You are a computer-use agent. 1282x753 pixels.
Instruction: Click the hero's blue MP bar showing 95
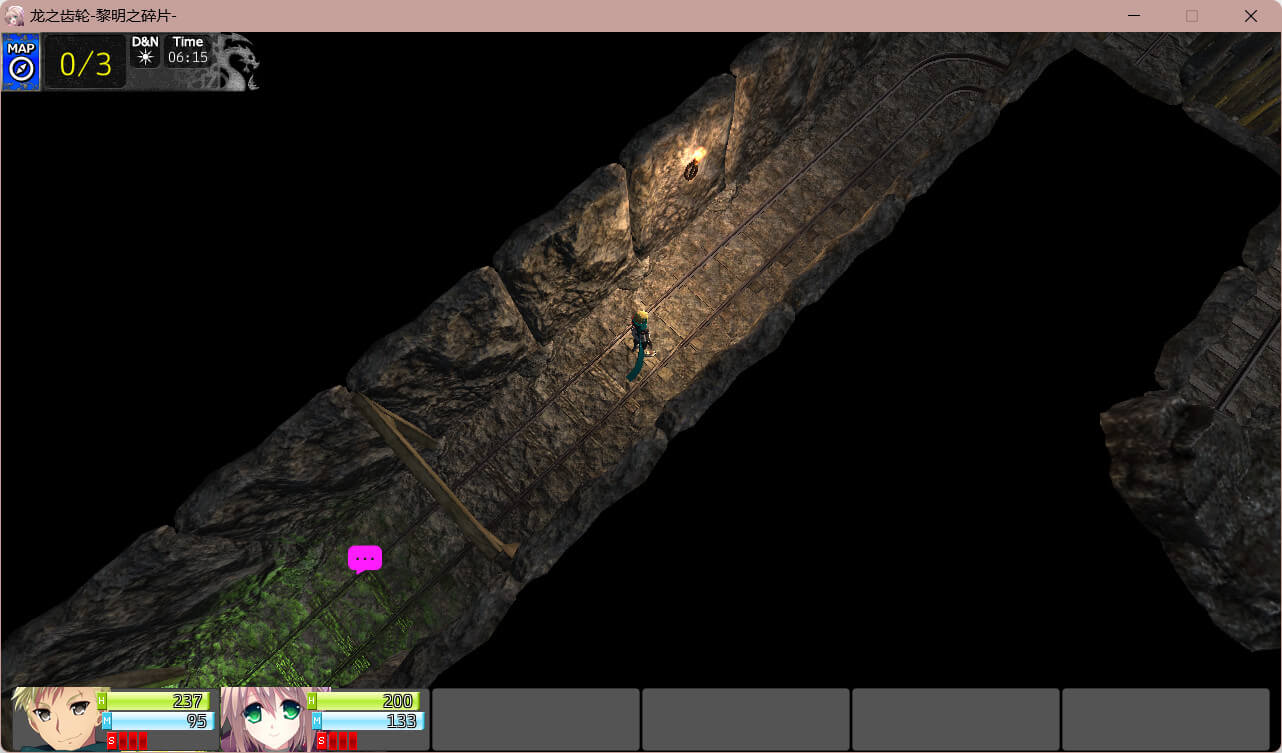click(160, 721)
